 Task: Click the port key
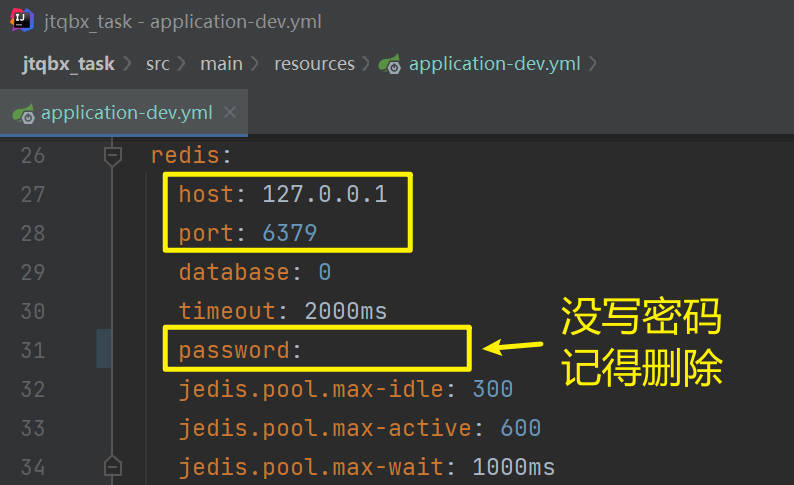(206, 233)
